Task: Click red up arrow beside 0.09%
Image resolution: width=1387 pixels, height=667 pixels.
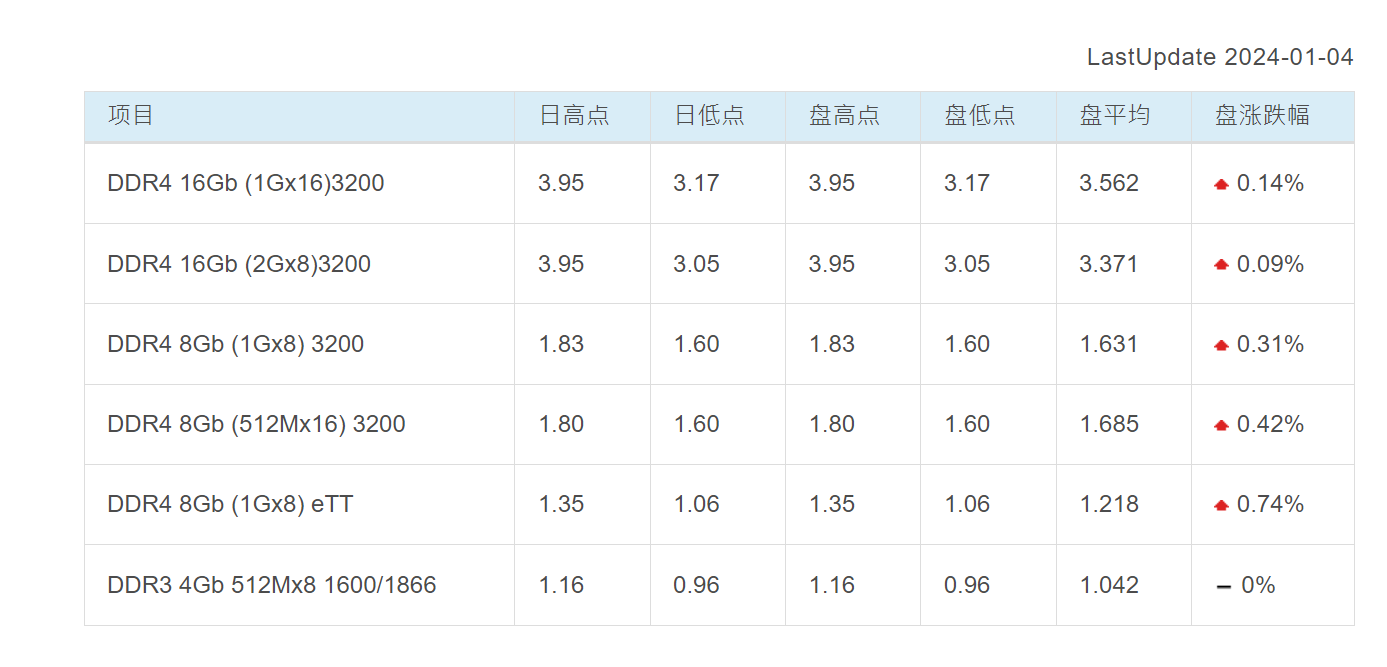Action: pos(1221,265)
